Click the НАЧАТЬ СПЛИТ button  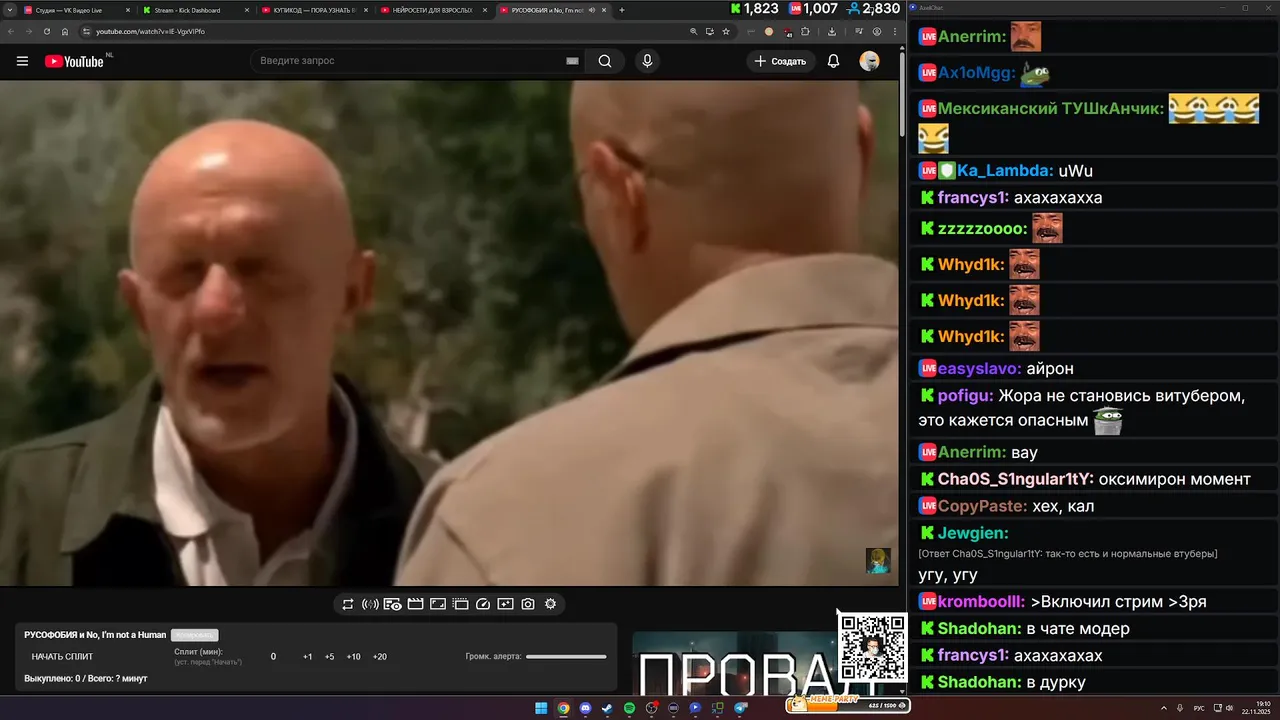[62, 657]
